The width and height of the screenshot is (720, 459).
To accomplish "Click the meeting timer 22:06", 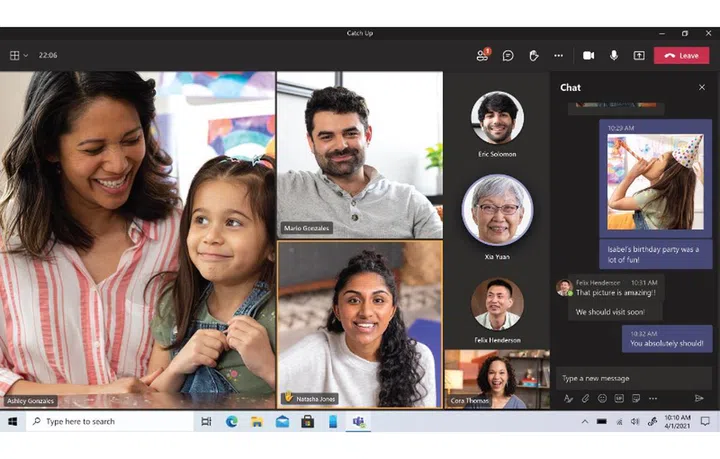I will 48,55.
